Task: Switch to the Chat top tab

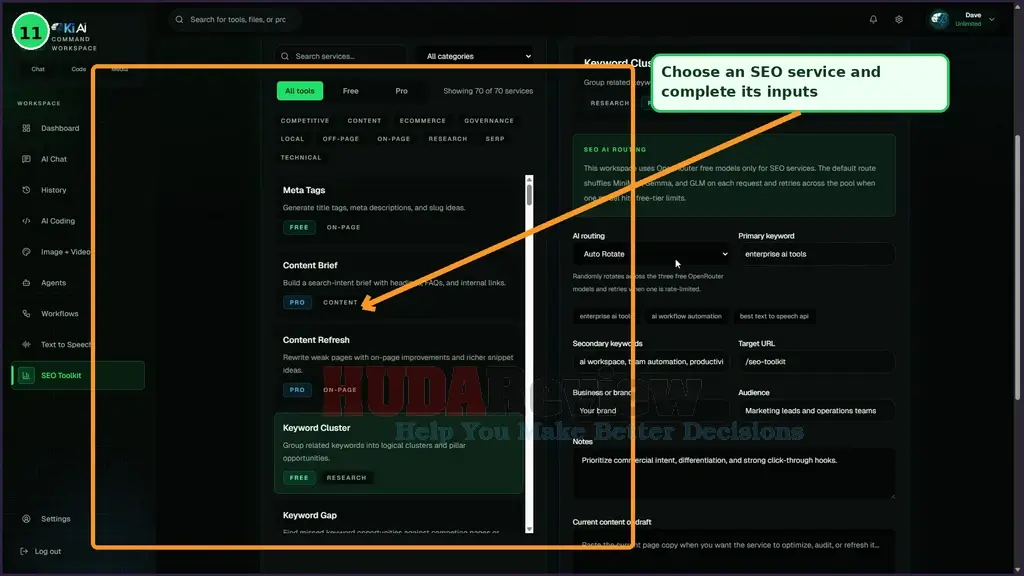Action: click(x=38, y=69)
